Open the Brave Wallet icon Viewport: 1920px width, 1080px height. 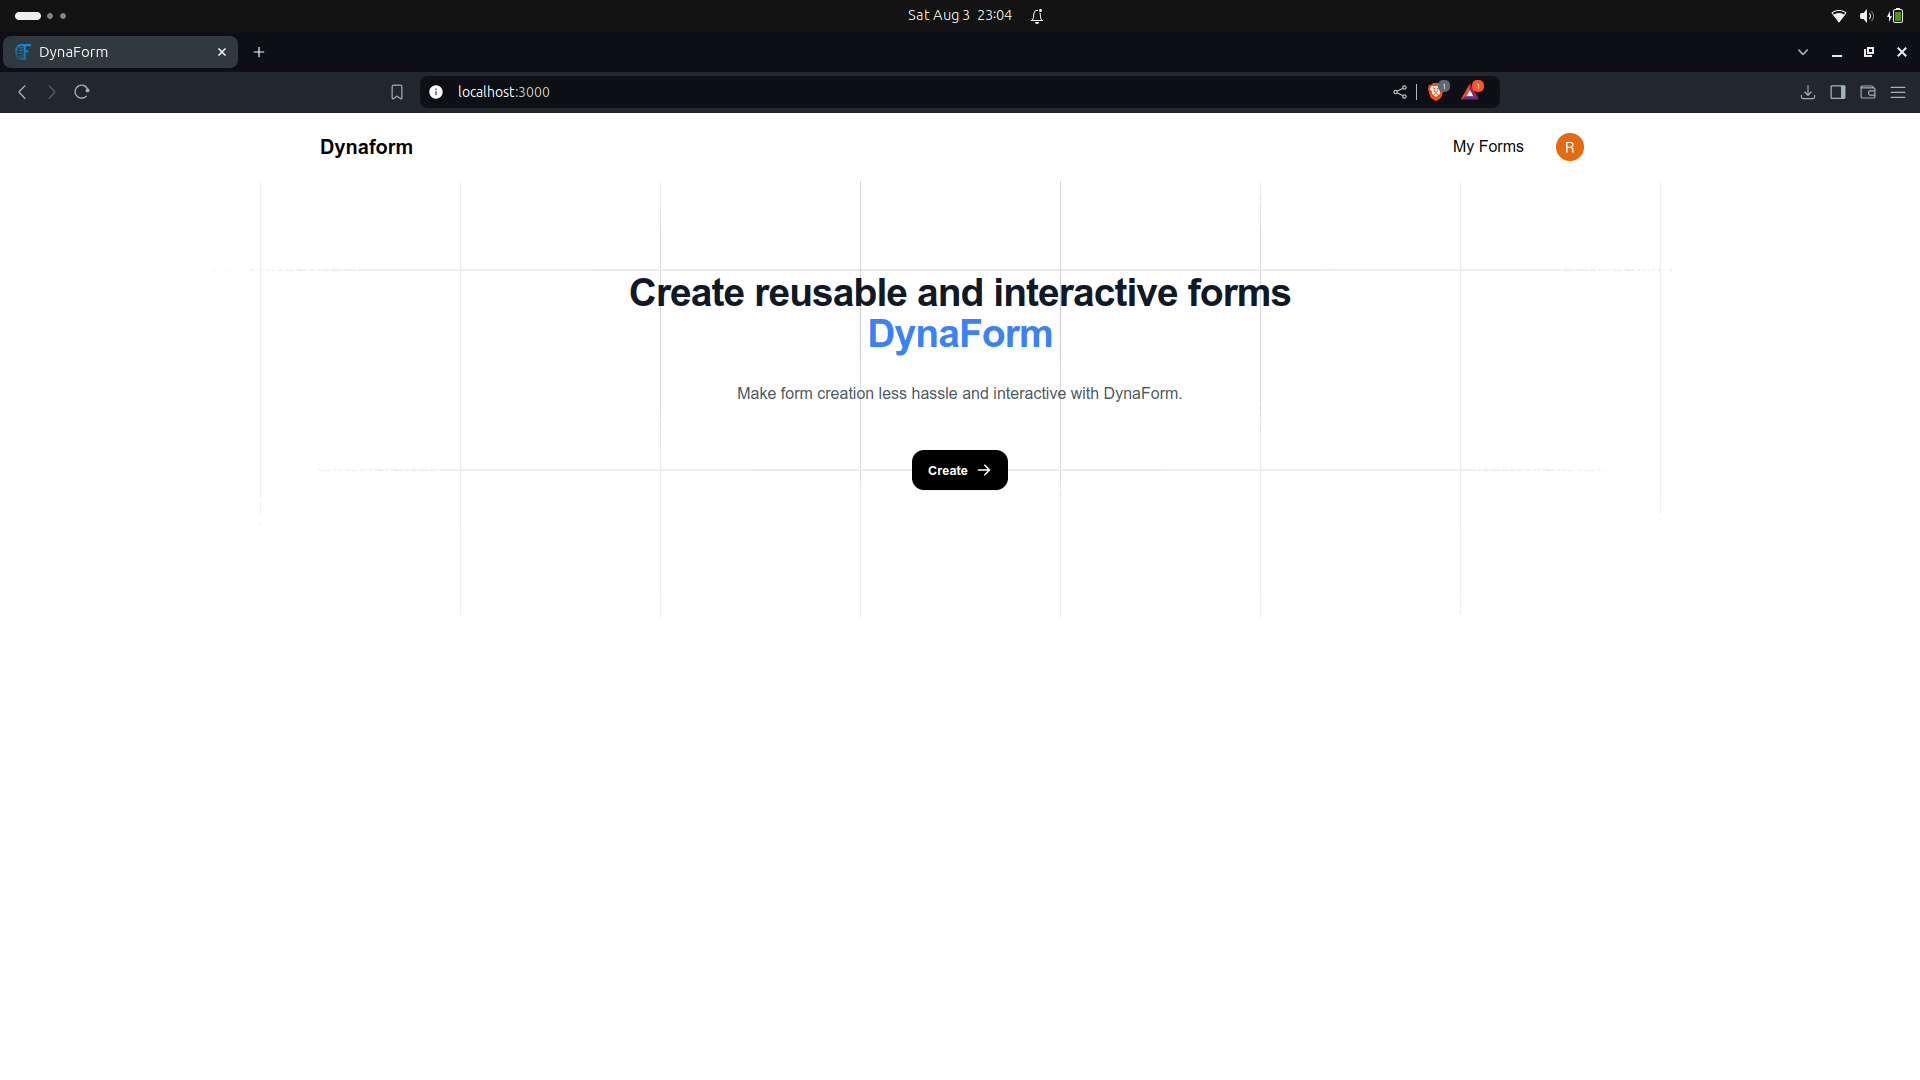[x=1868, y=92]
